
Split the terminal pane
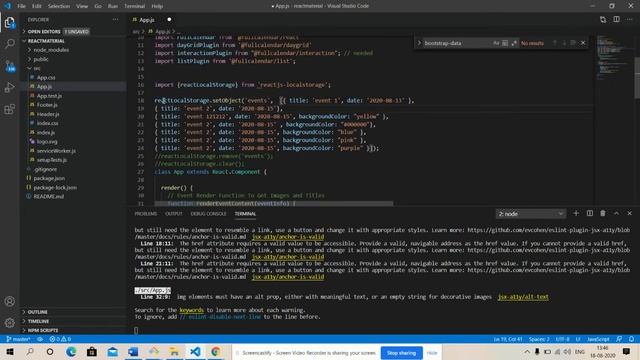click(x=589, y=213)
